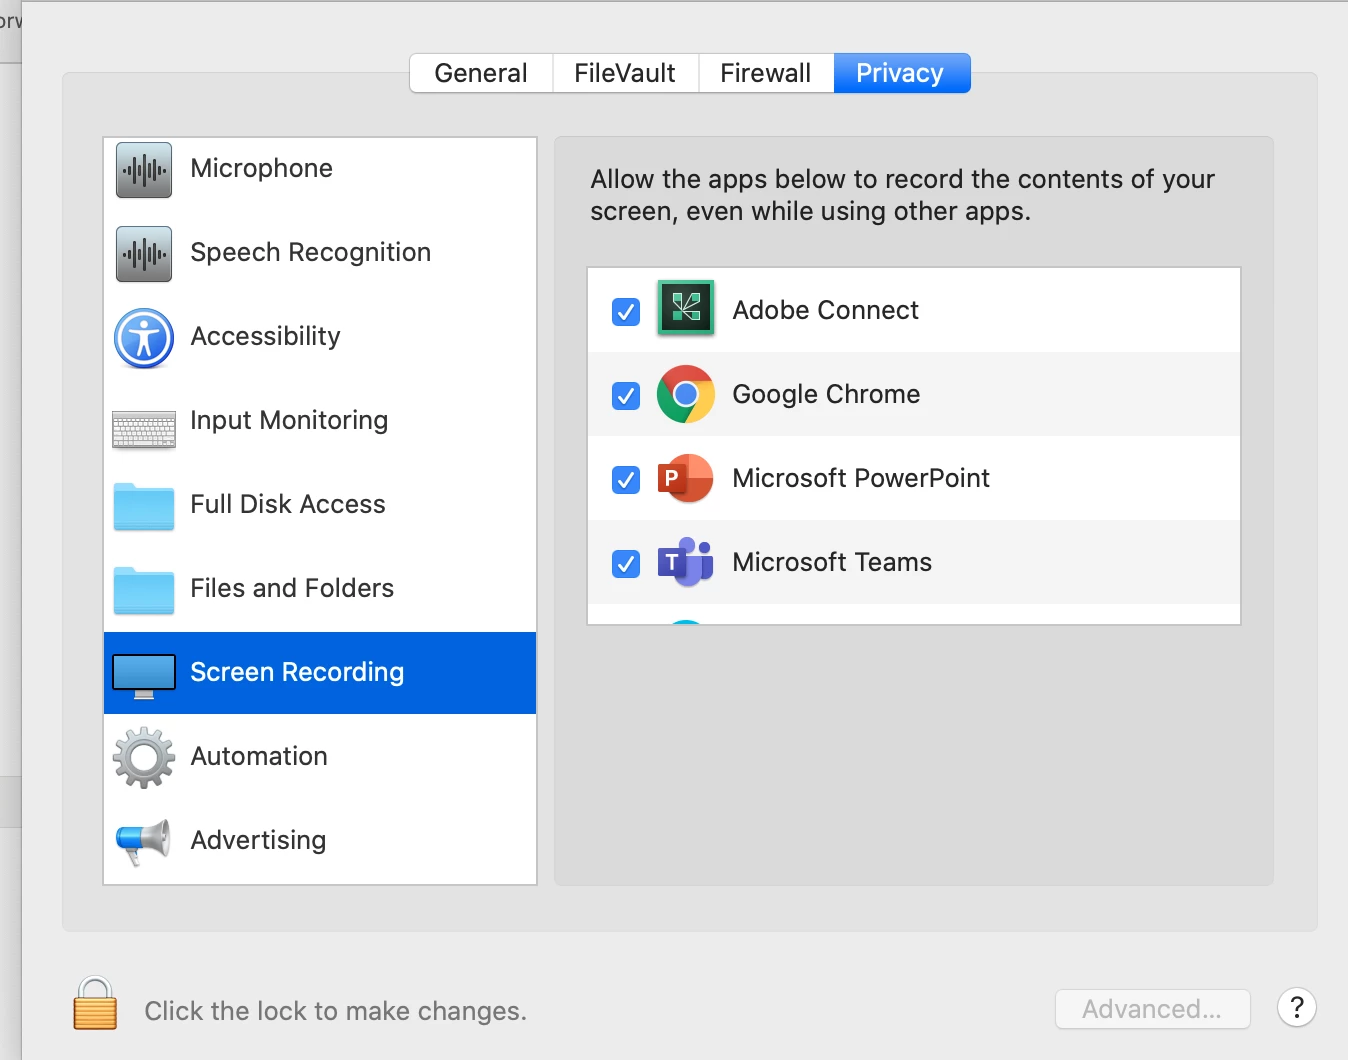Choose the Automation label in sidebar
This screenshot has width=1348, height=1060.
(x=259, y=756)
